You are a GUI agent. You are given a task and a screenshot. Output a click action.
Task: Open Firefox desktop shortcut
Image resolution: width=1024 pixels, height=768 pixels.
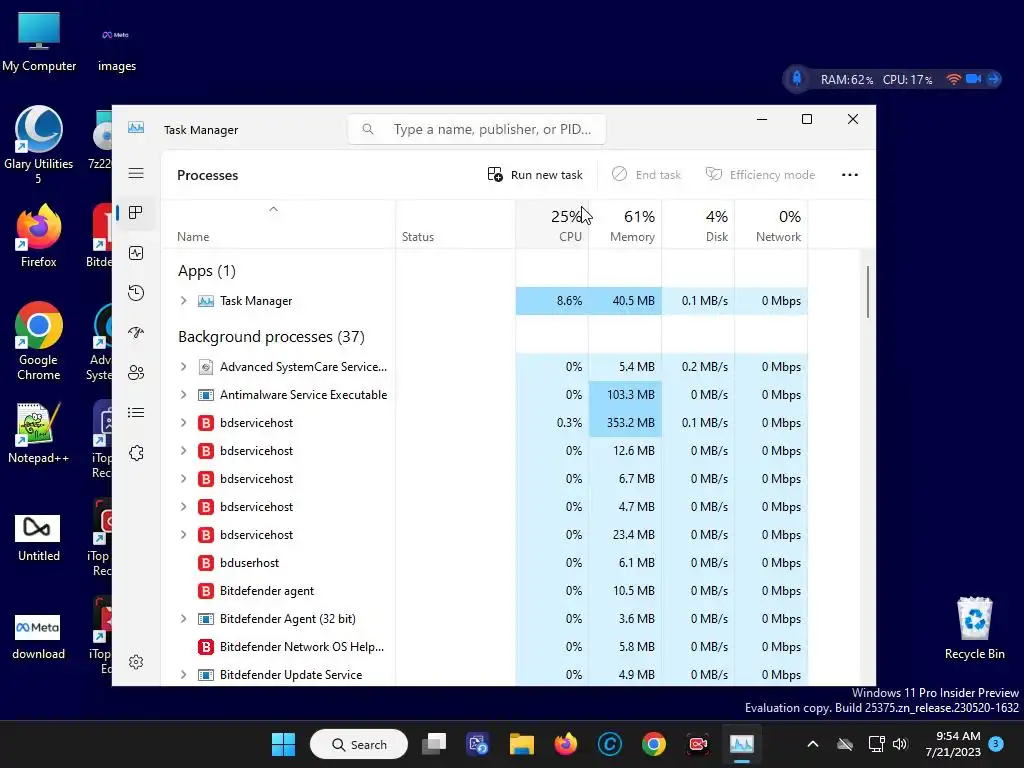[x=39, y=235]
